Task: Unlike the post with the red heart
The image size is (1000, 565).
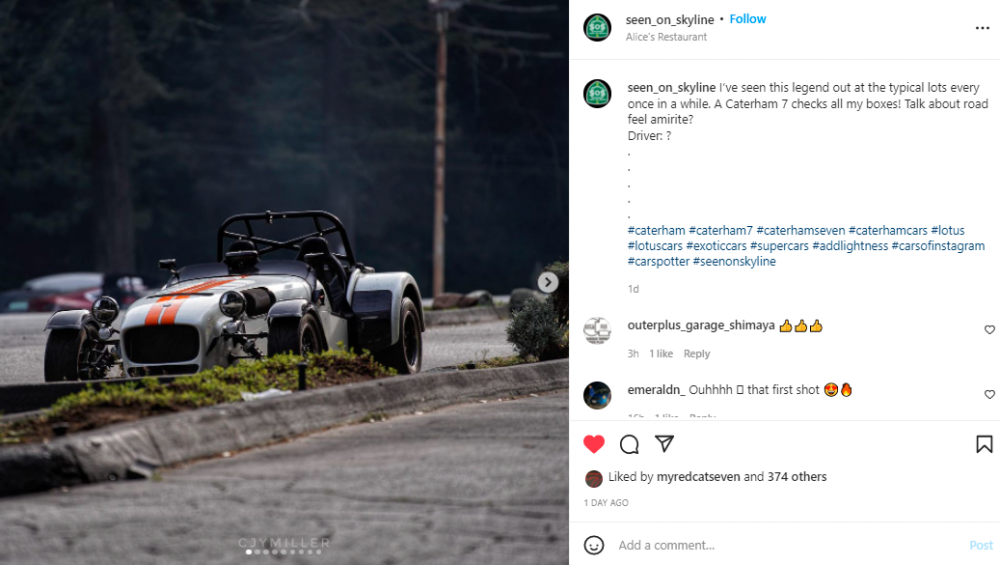Action: [x=594, y=444]
